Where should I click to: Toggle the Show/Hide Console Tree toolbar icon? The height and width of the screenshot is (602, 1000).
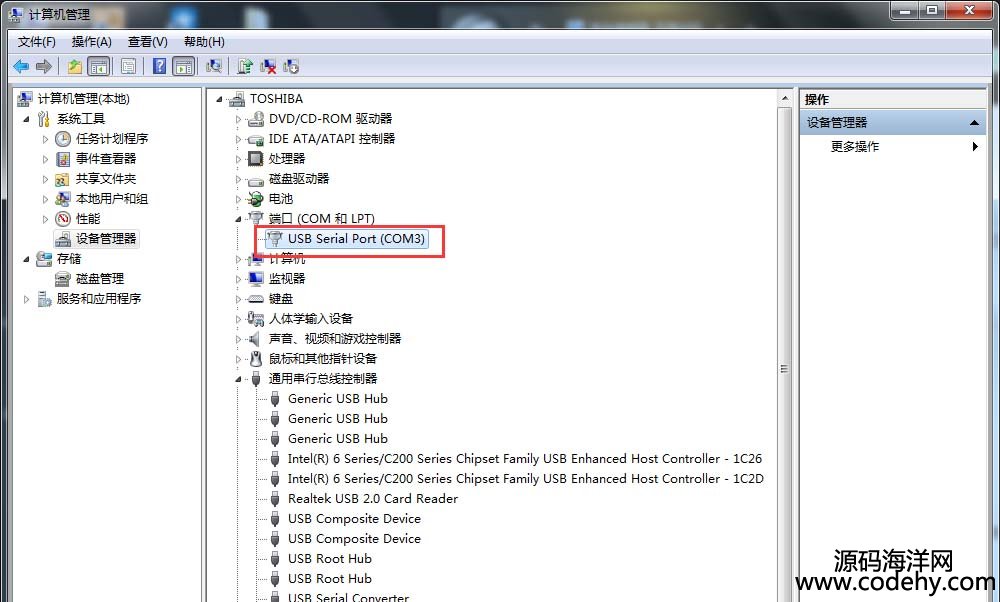coord(98,66)
